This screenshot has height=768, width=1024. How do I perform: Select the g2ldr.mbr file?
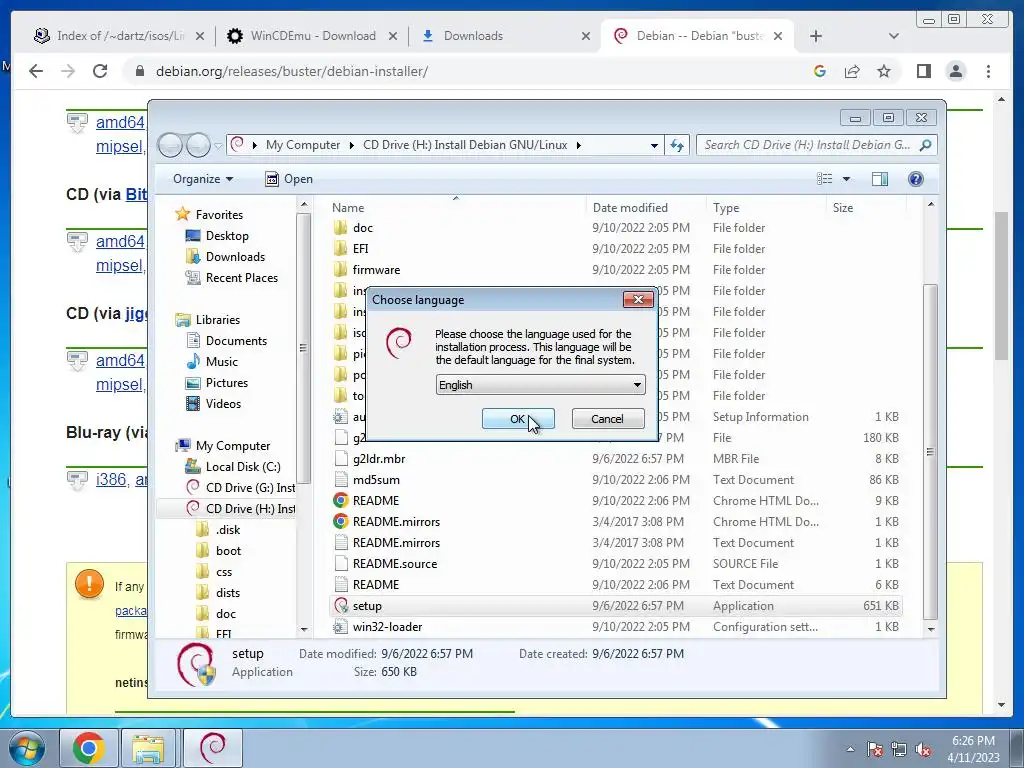[x=379, y=458]
